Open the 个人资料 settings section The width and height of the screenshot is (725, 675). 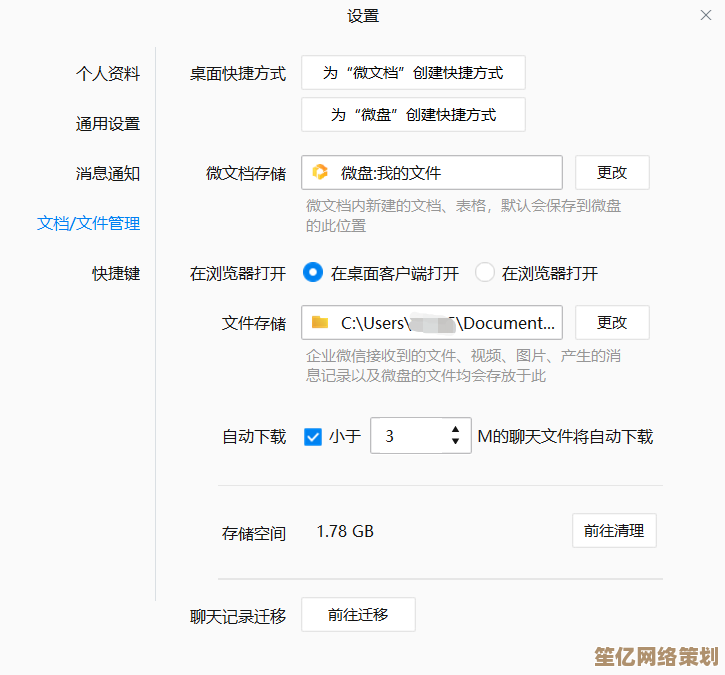tap(108, 74)
